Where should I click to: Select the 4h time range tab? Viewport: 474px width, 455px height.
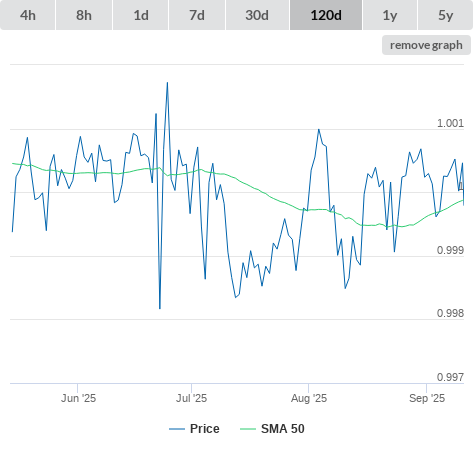coord(28,15)
